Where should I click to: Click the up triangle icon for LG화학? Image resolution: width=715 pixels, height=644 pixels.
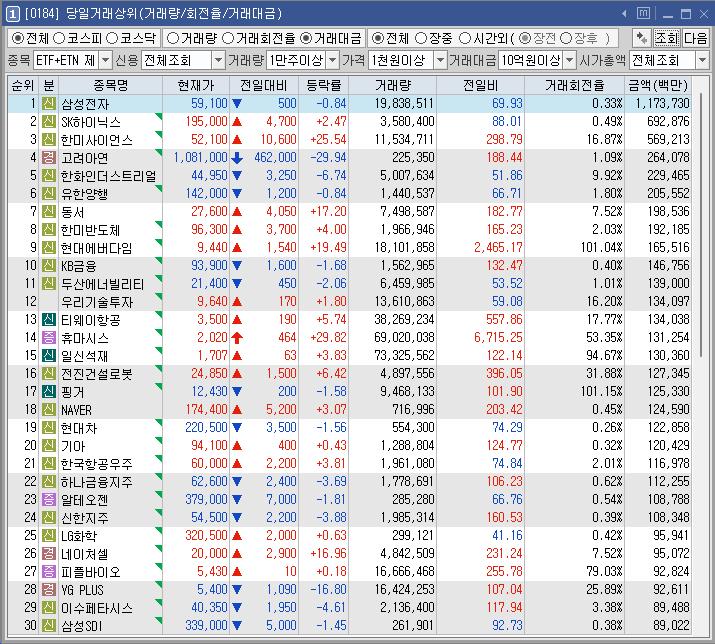pos(237,535)
